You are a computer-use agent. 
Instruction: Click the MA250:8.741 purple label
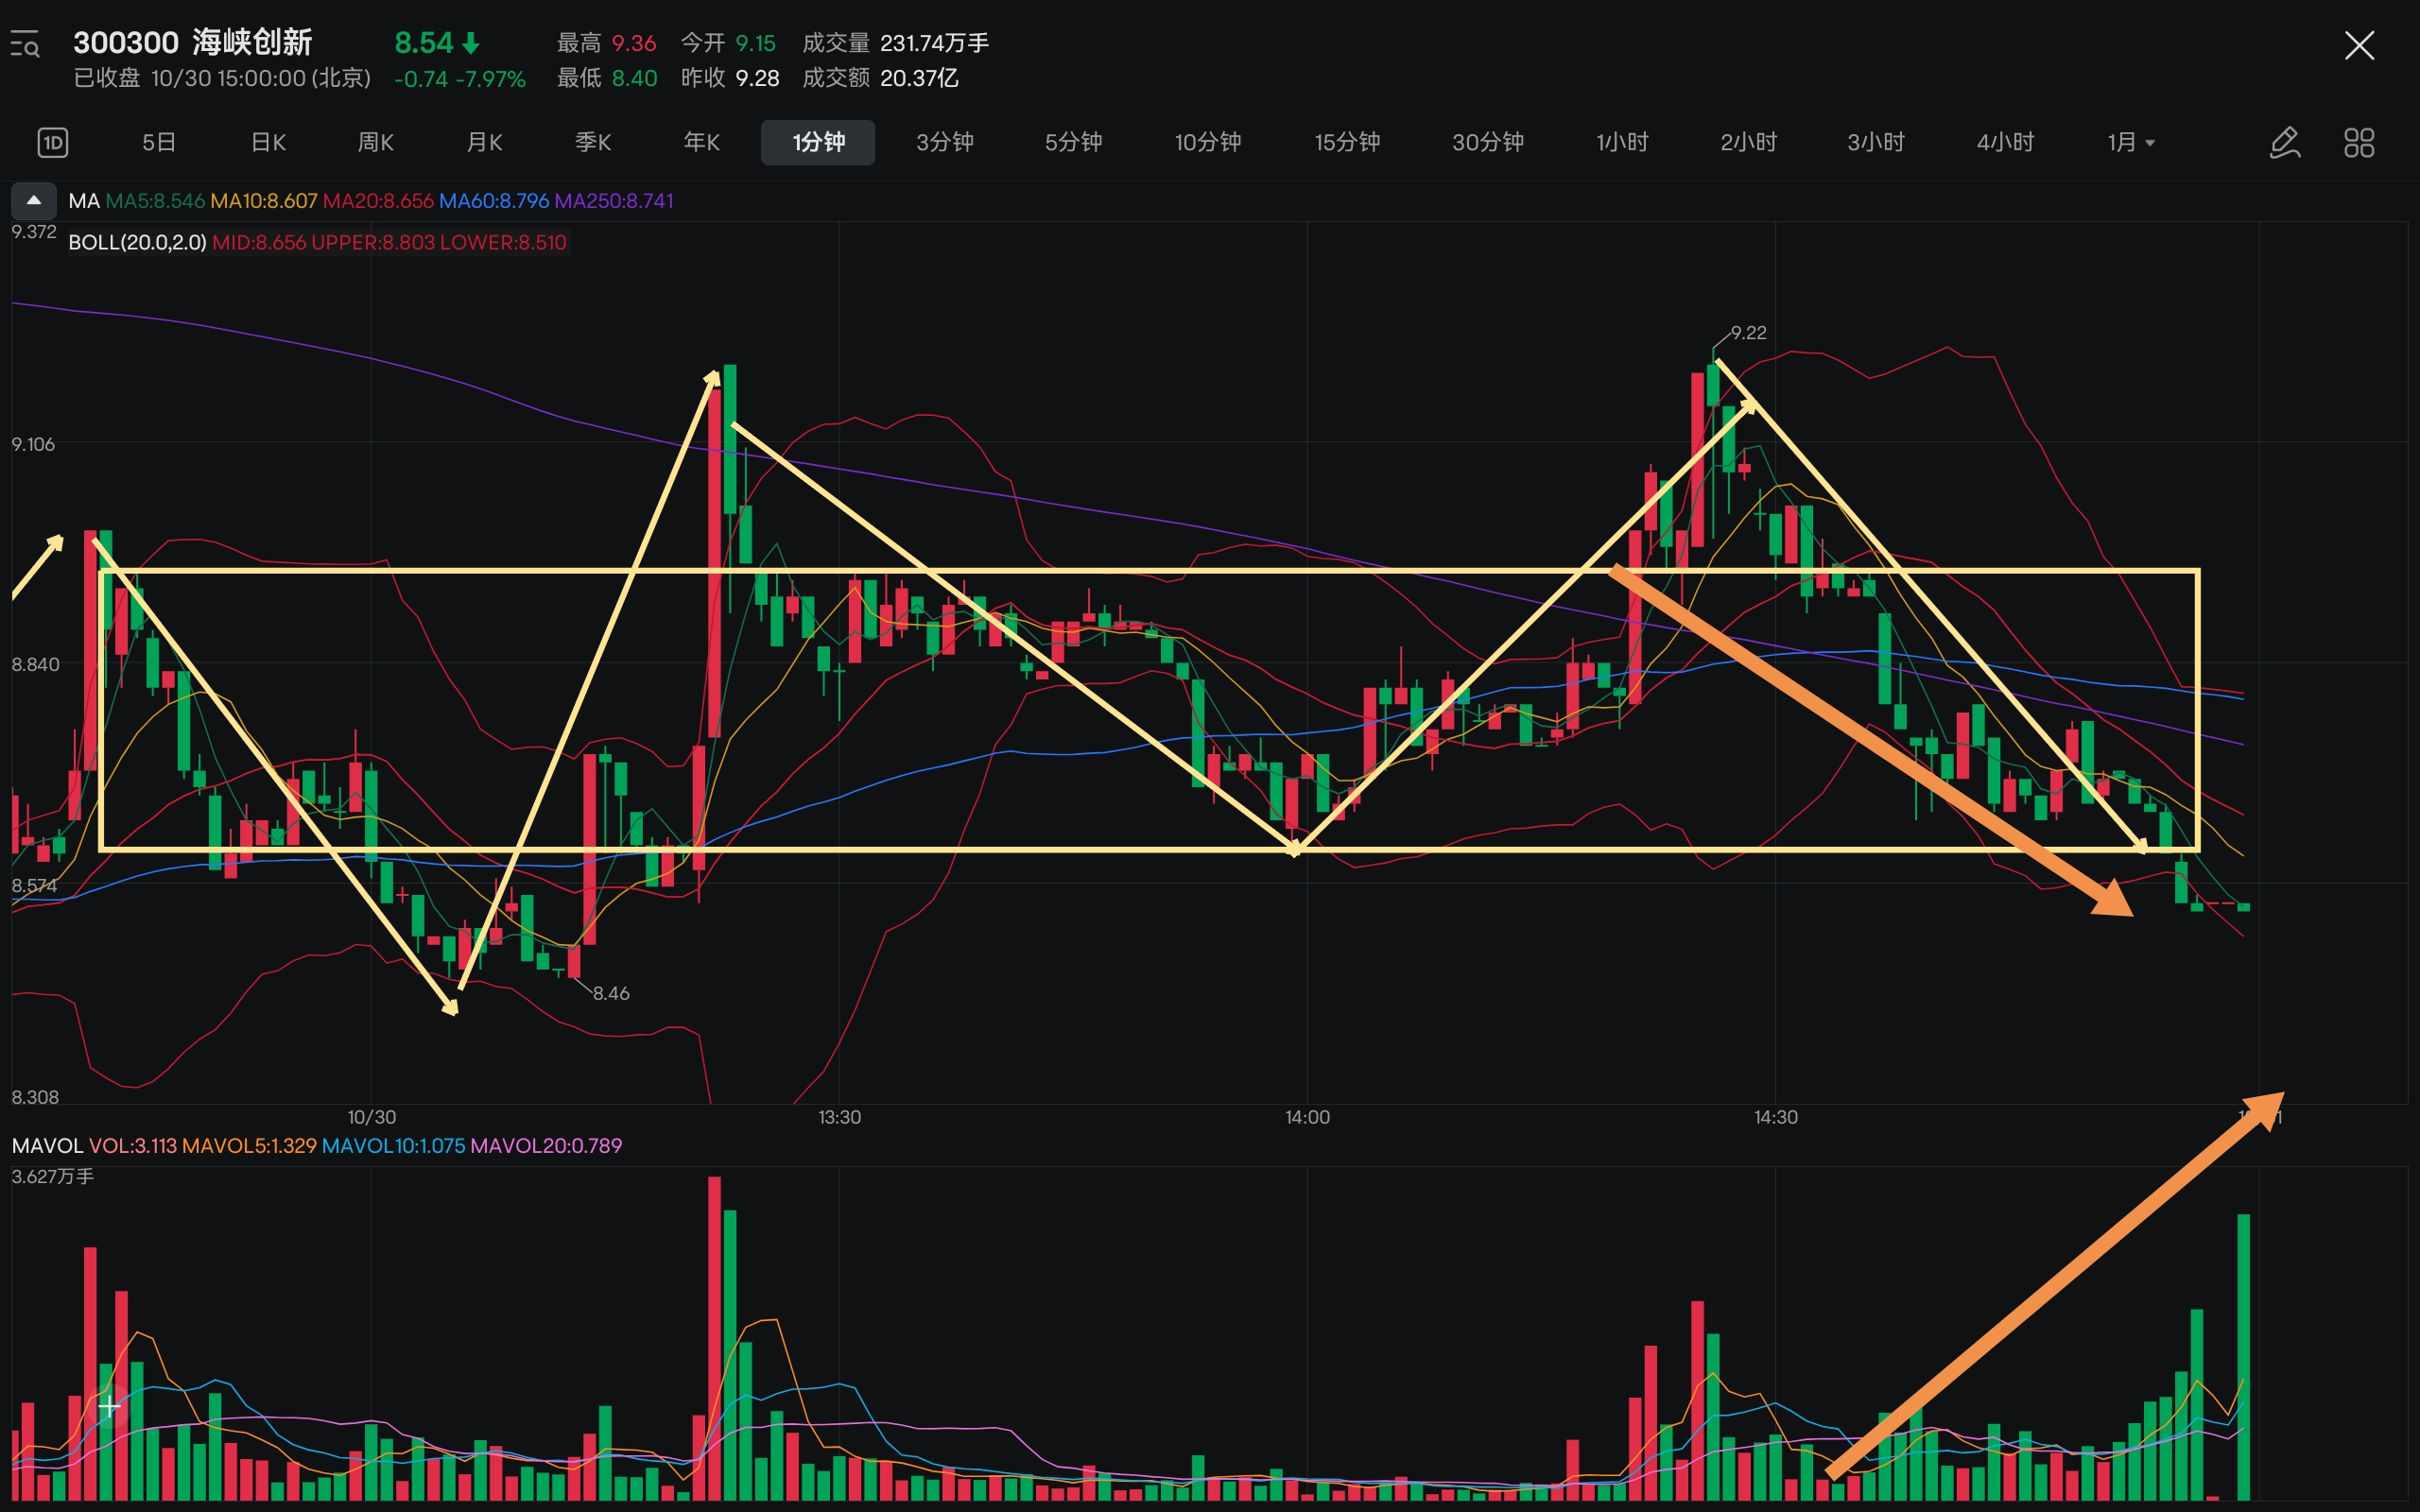pos(614,201)
